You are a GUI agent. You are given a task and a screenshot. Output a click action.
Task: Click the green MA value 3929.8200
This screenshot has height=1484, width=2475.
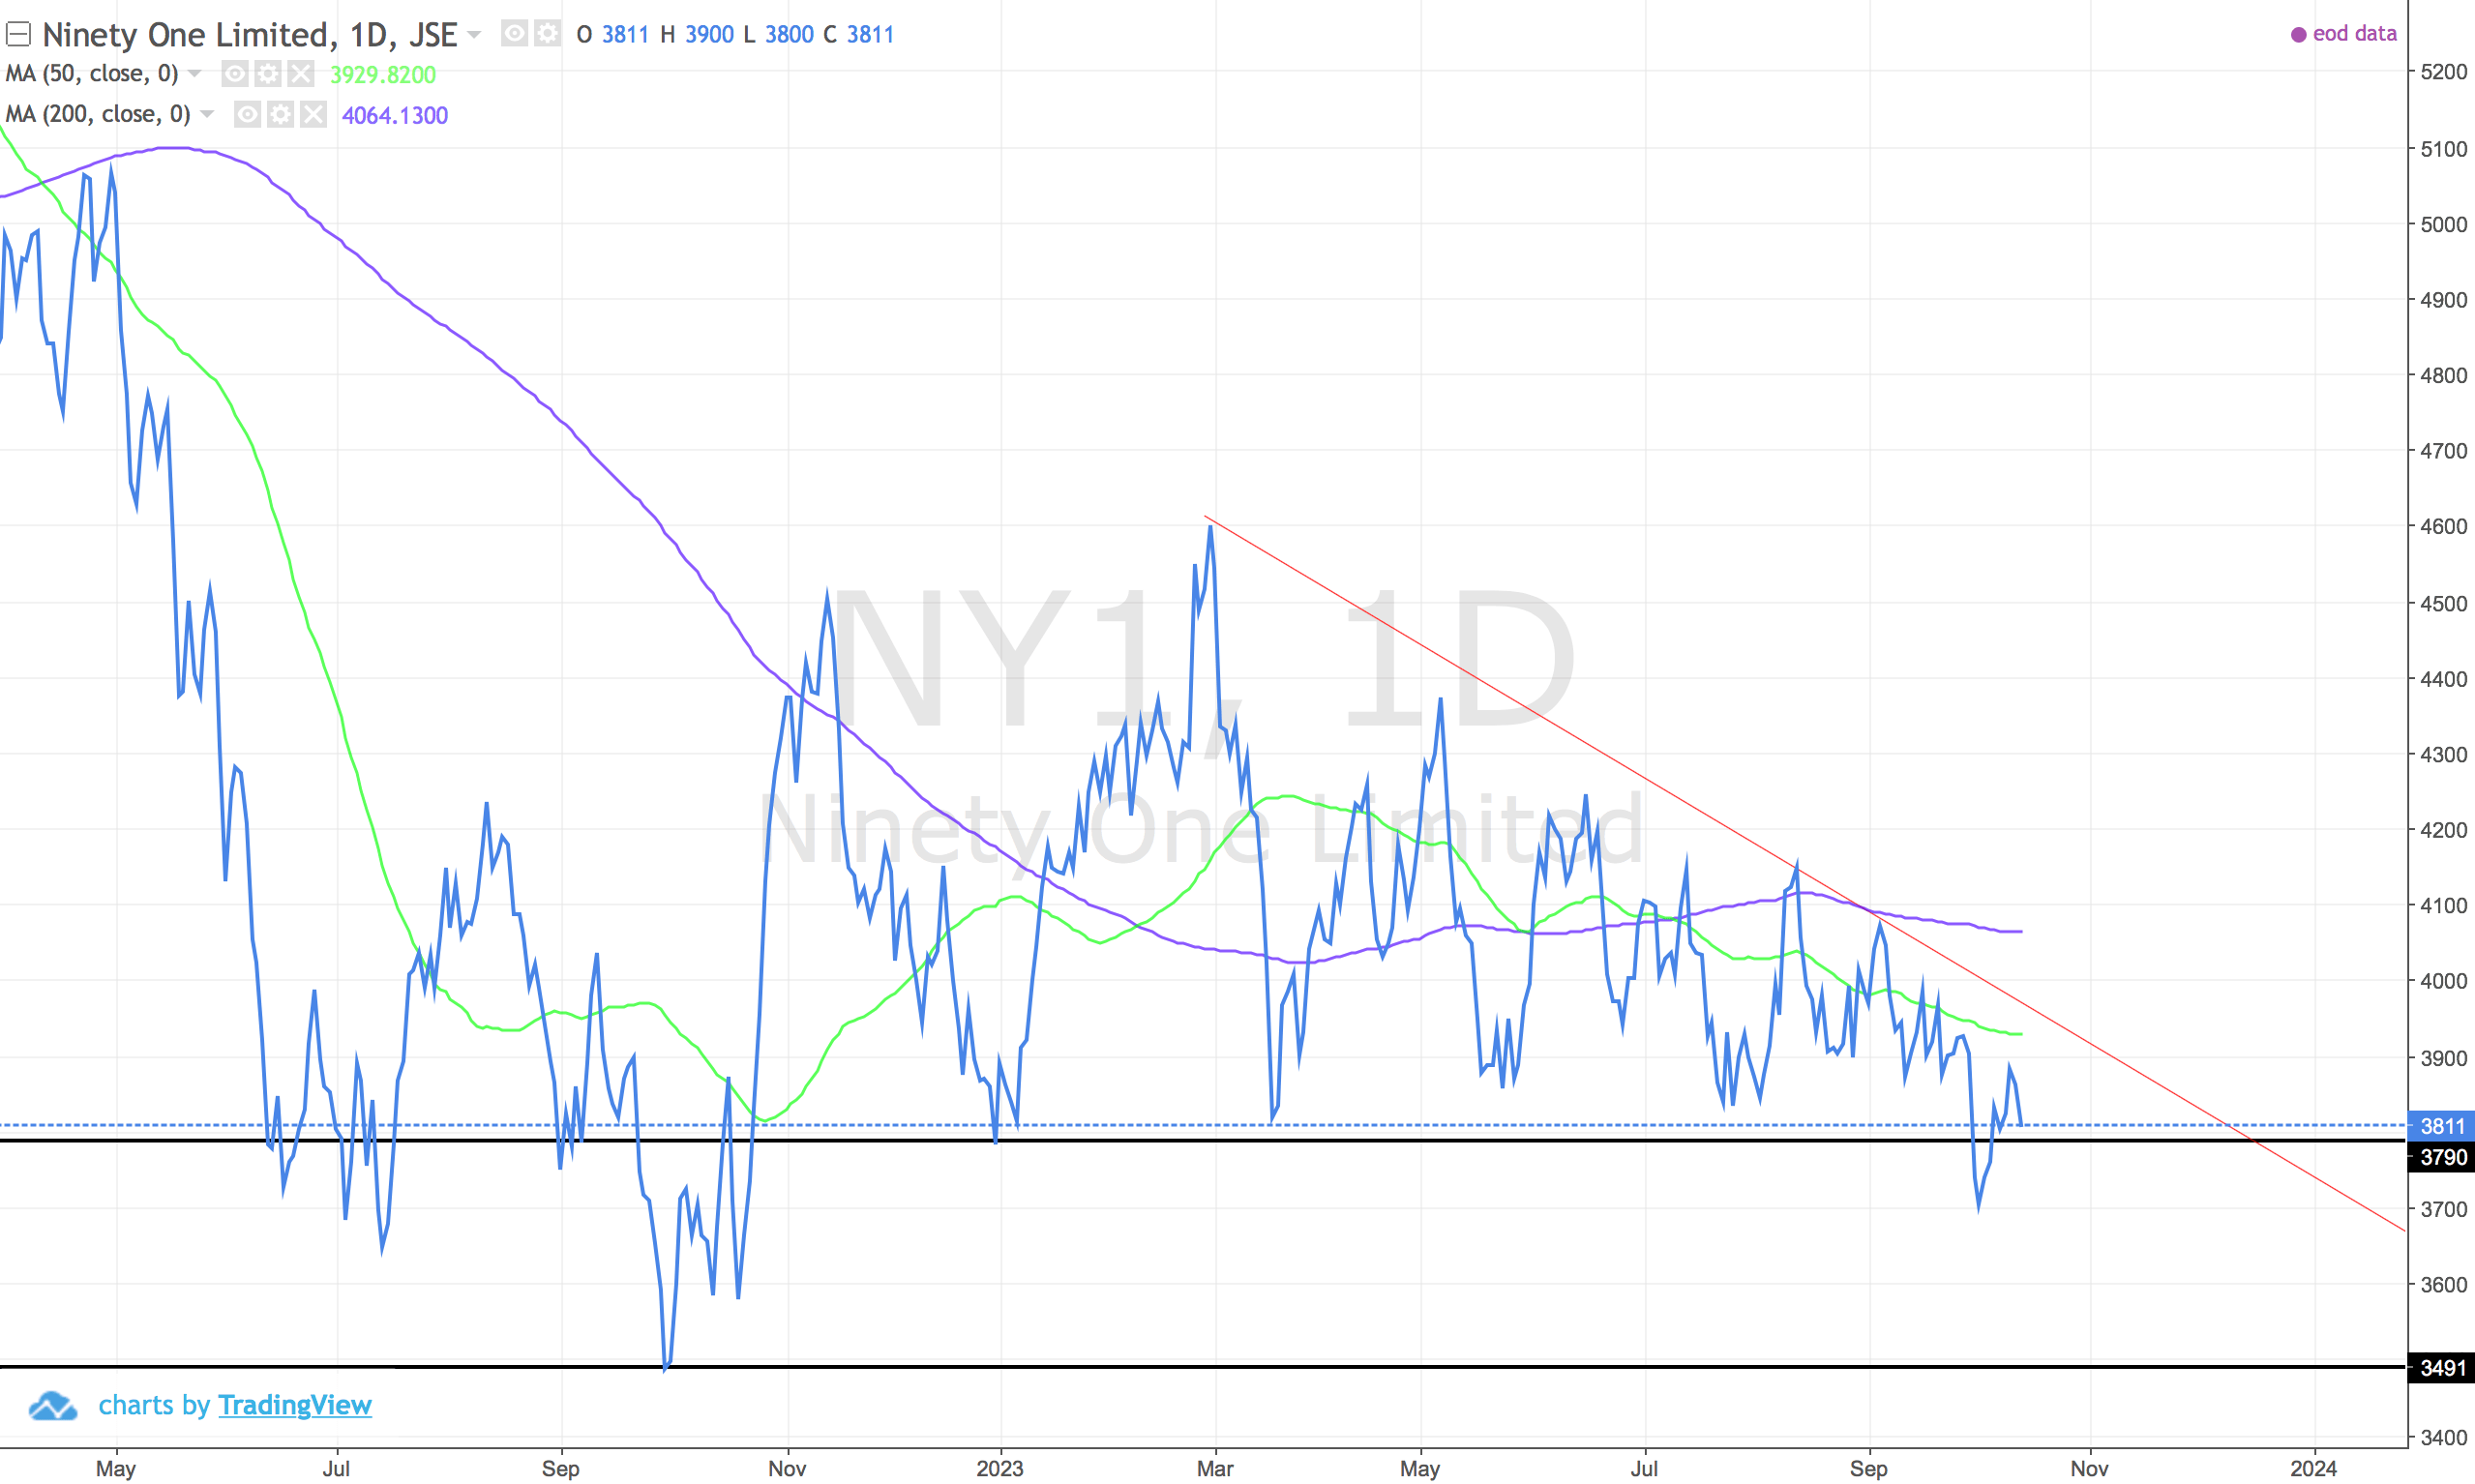click(383, 75)
